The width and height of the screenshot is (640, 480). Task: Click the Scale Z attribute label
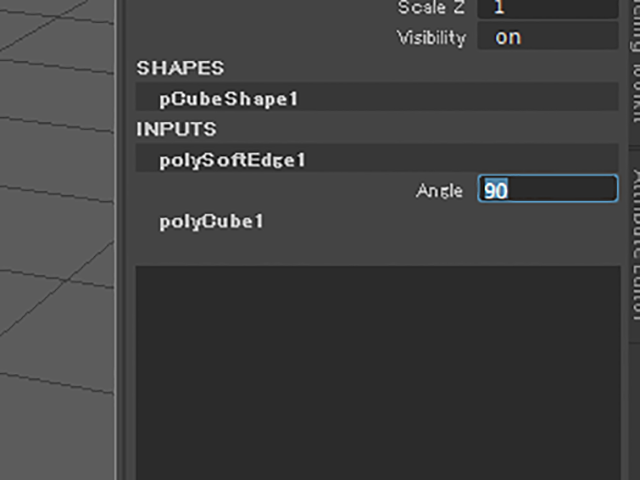[x=431, y=8]
